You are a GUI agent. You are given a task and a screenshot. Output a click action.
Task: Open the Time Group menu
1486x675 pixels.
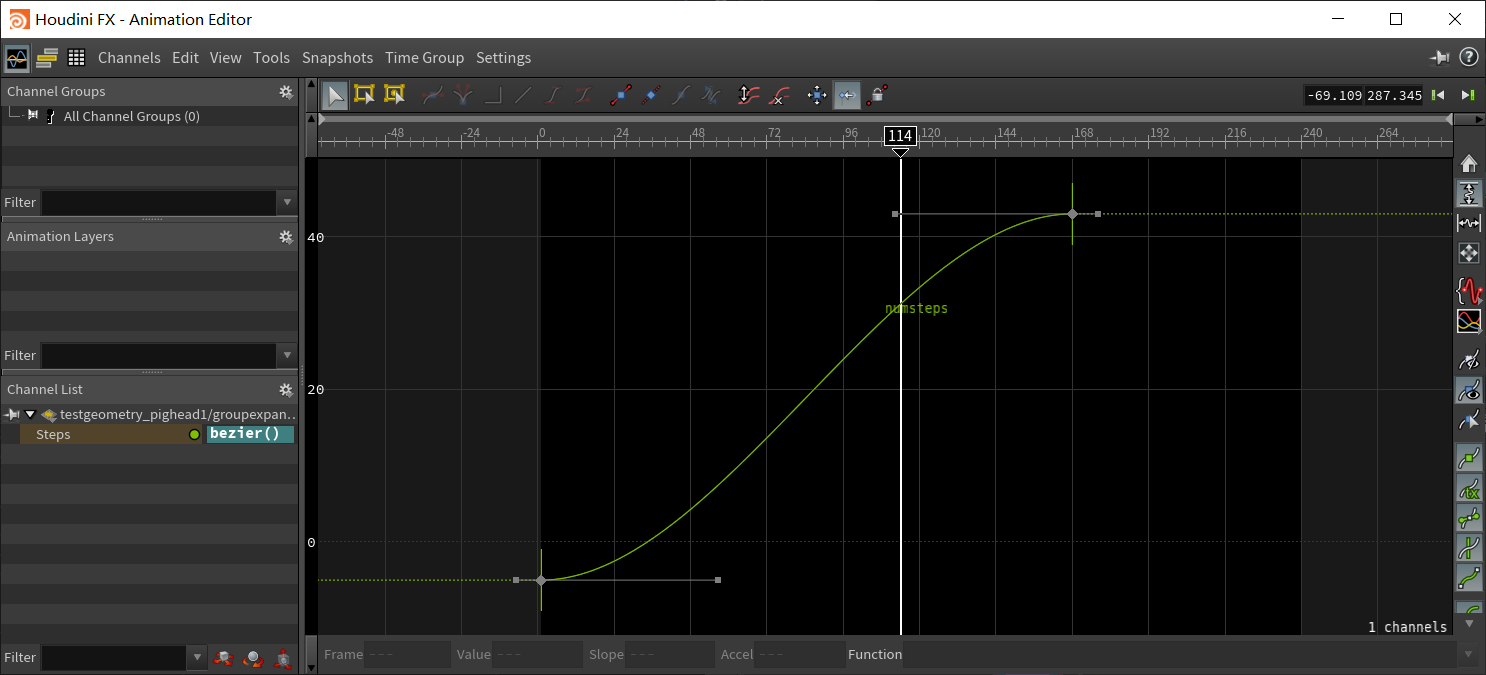pyautogui.click(x=424, y=58)
